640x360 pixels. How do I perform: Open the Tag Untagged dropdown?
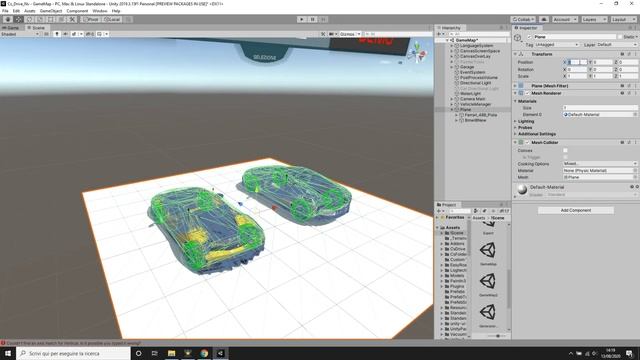(x=557, y=44)
